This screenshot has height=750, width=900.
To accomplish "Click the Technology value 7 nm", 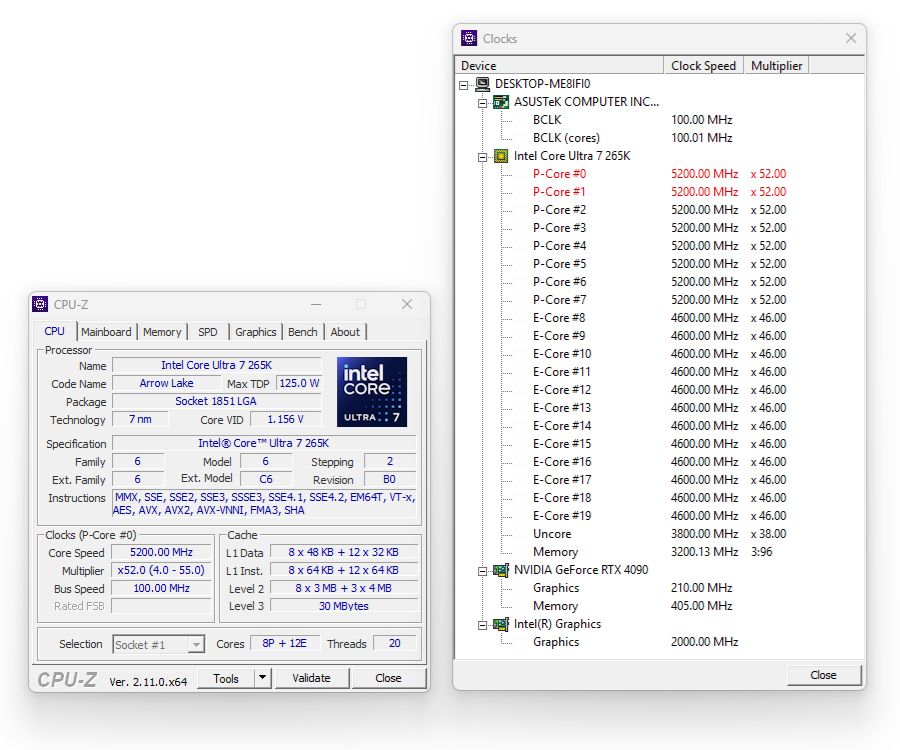I will point(140,419).
